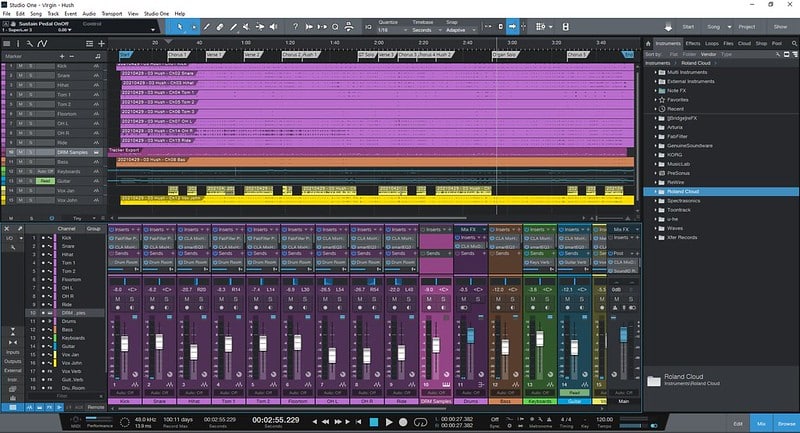The height and width of the screenshot is (433, 800).
Task: Expand the Roland Cloud folder
Action: (656, 192)
